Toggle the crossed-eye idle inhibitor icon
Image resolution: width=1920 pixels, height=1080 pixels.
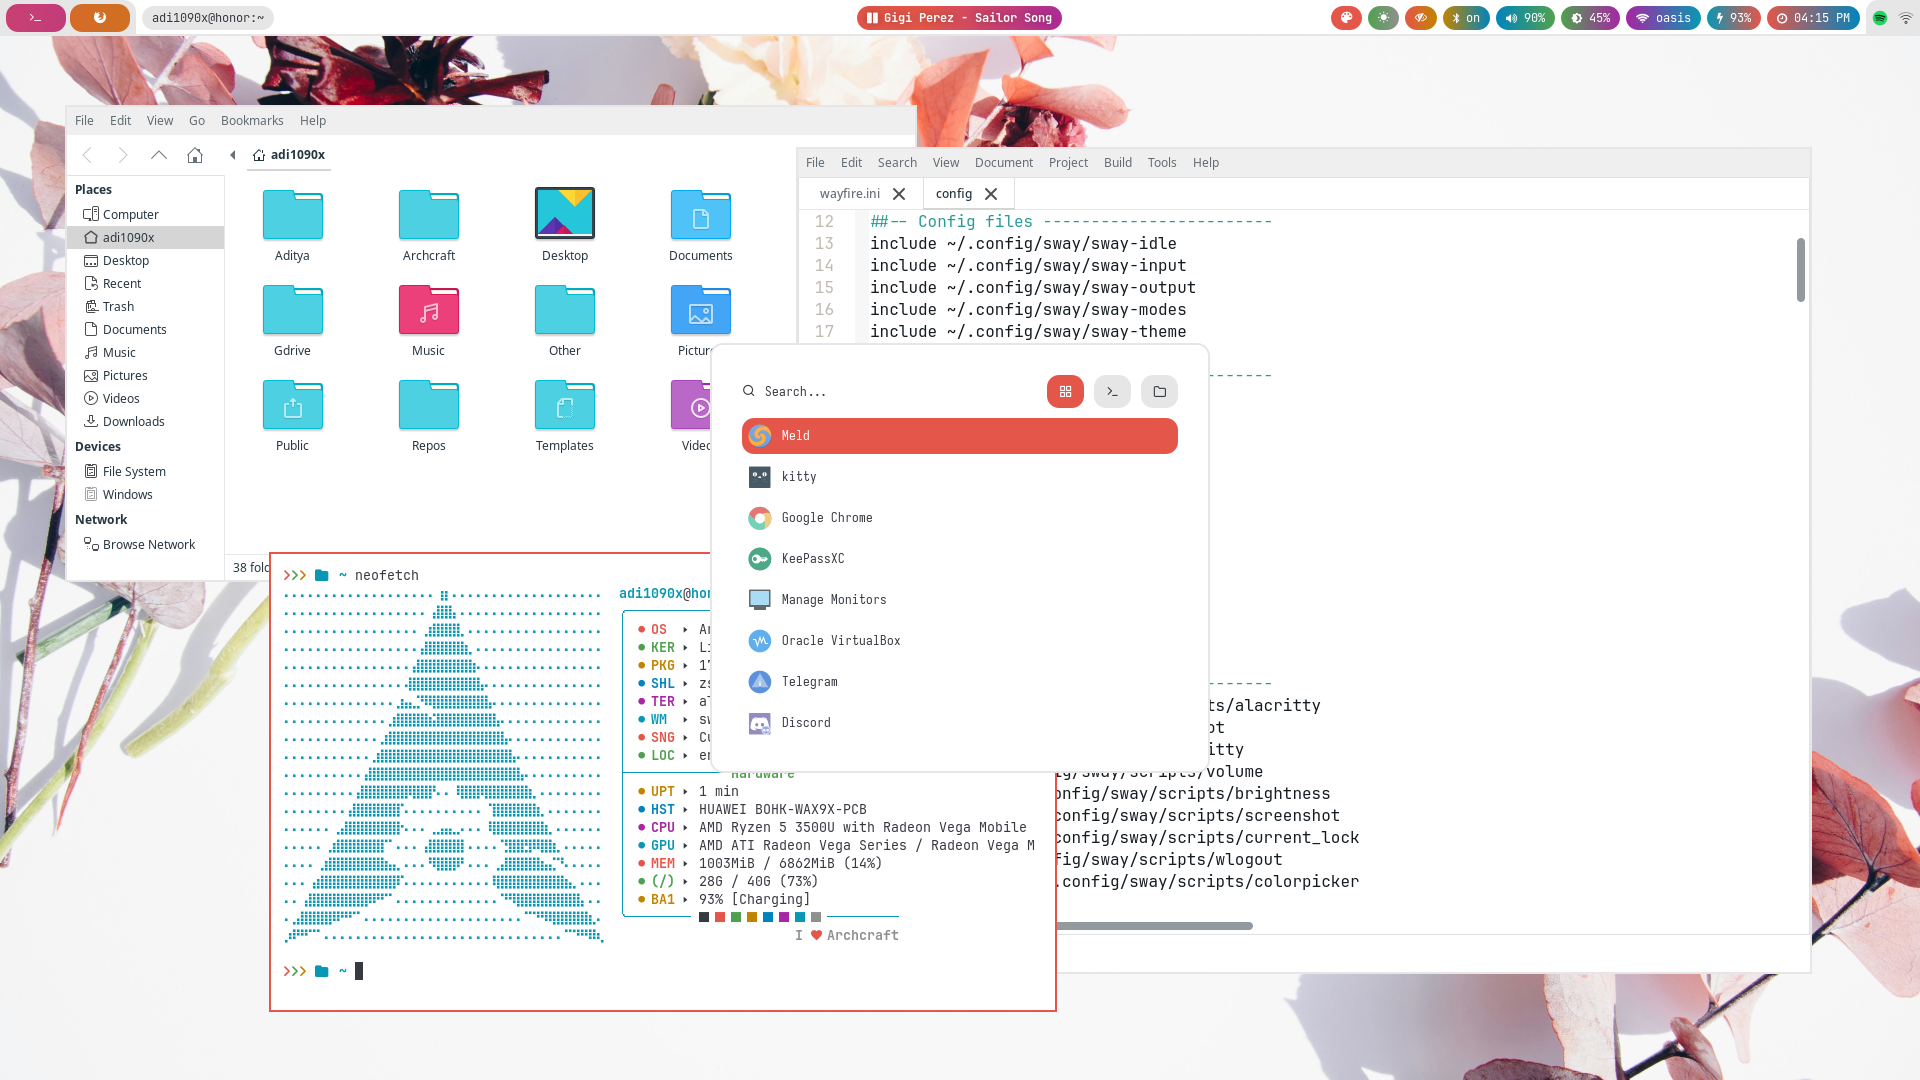[x=1420, y=18]
